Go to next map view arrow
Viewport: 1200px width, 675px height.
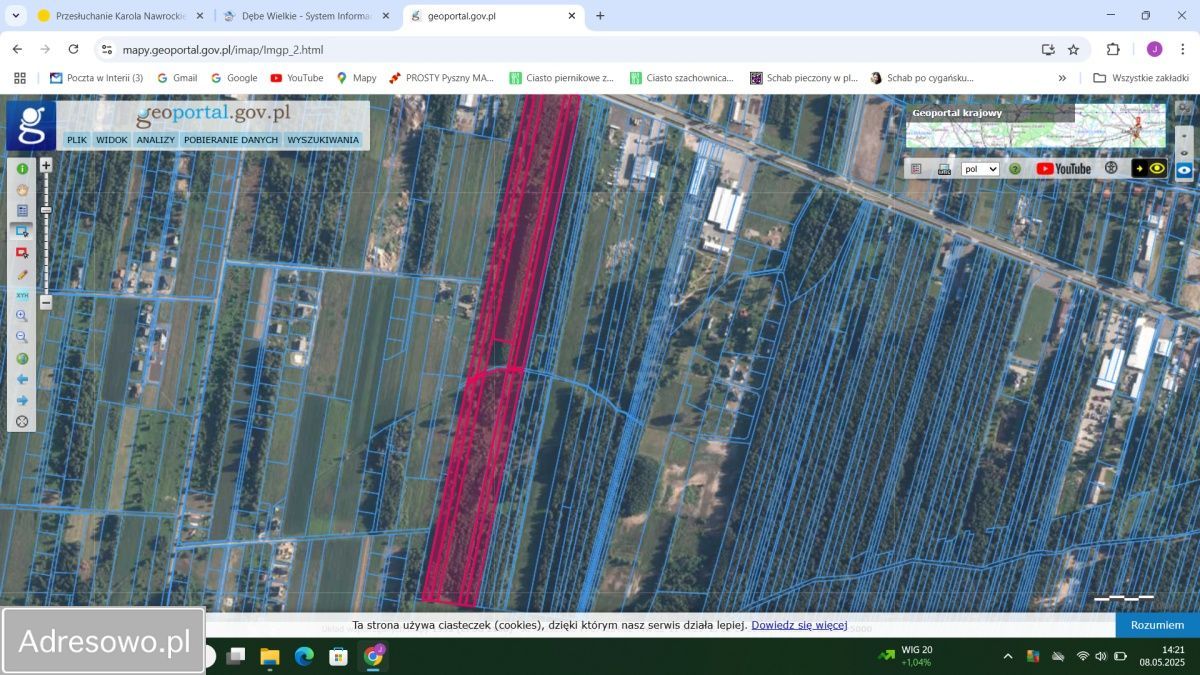[22, 400]
